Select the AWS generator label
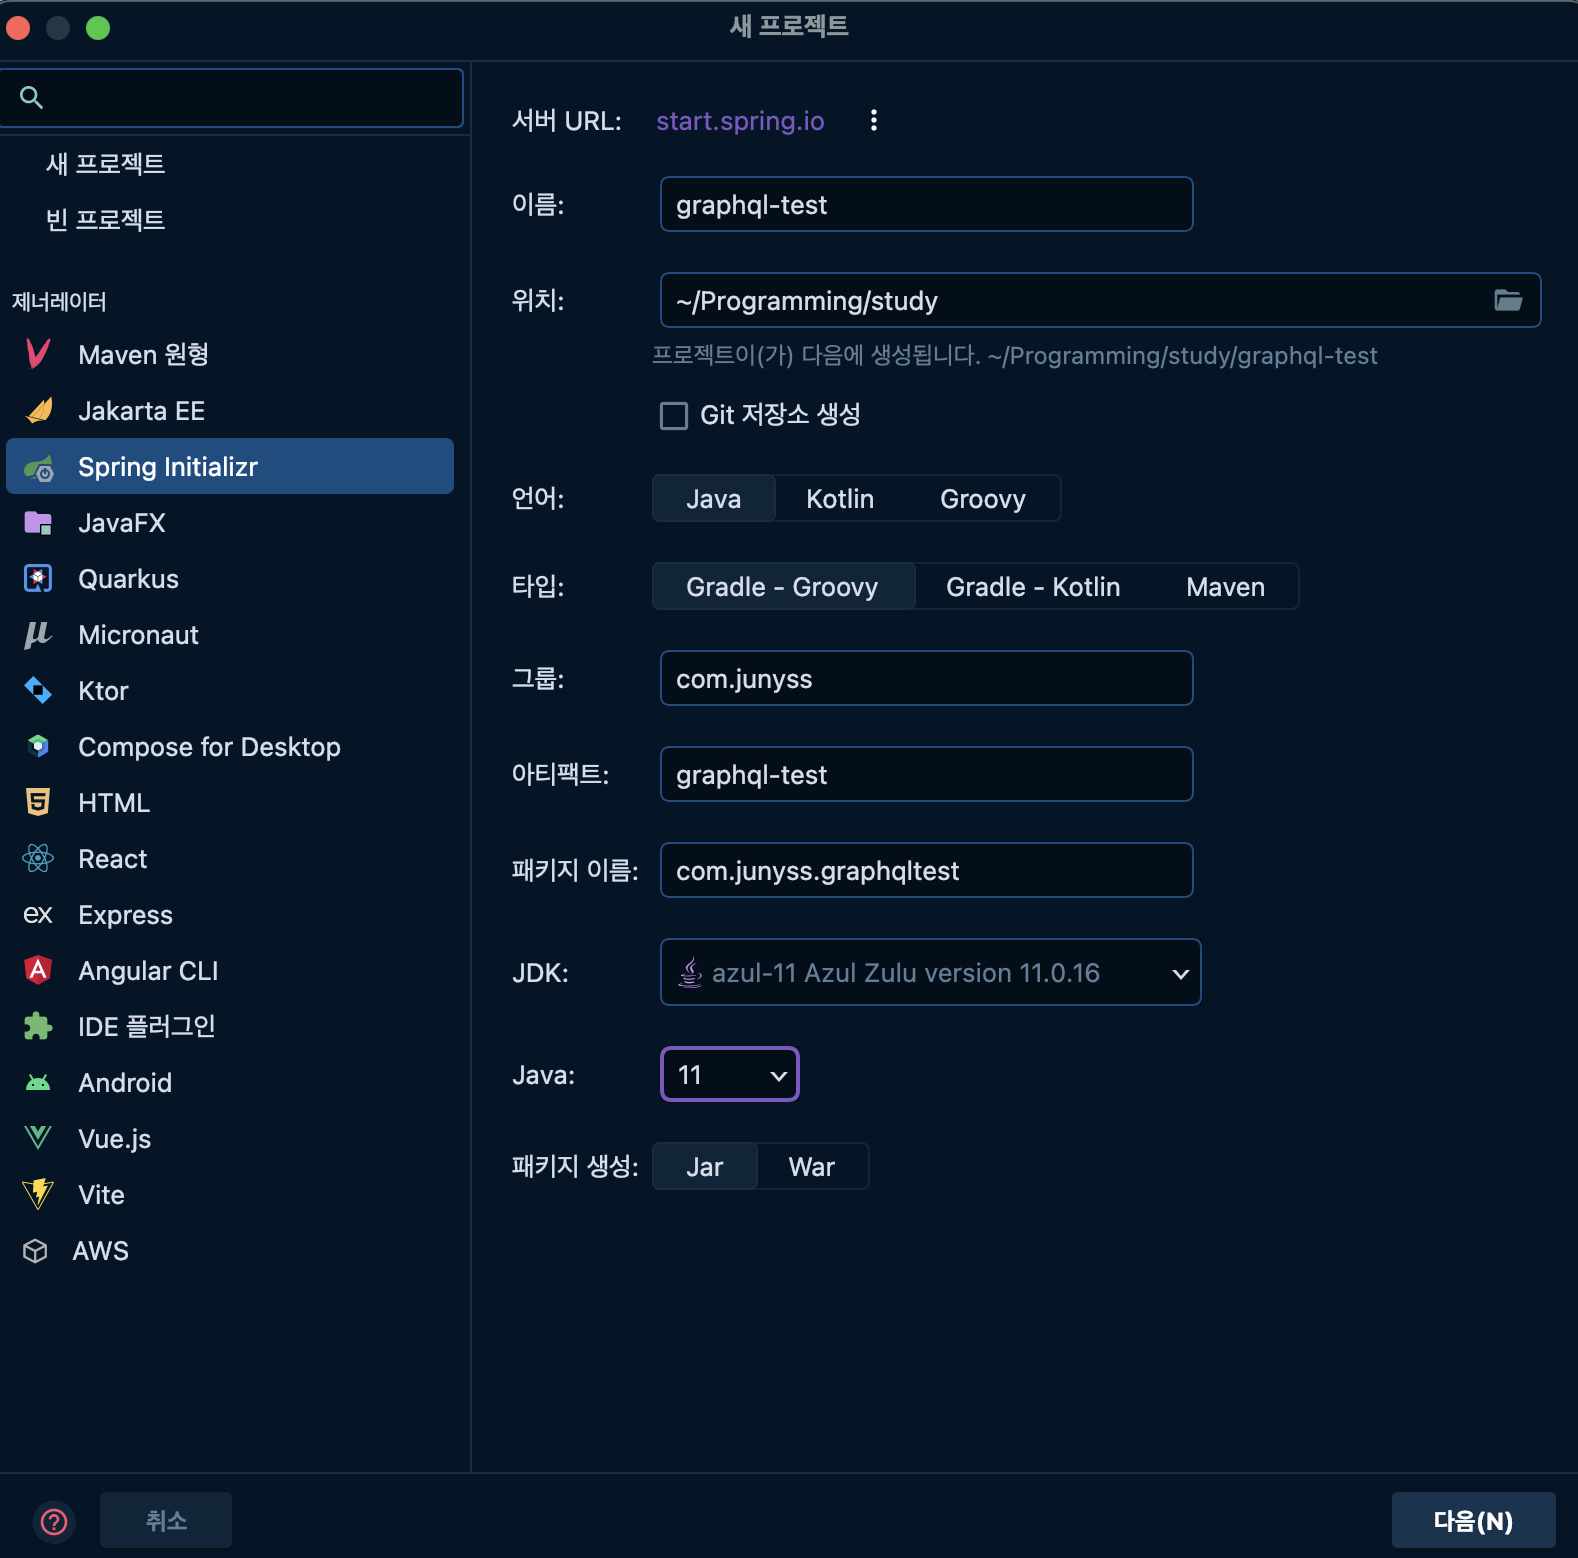Screen dimensions: 1578x1558 (100, 1250)
